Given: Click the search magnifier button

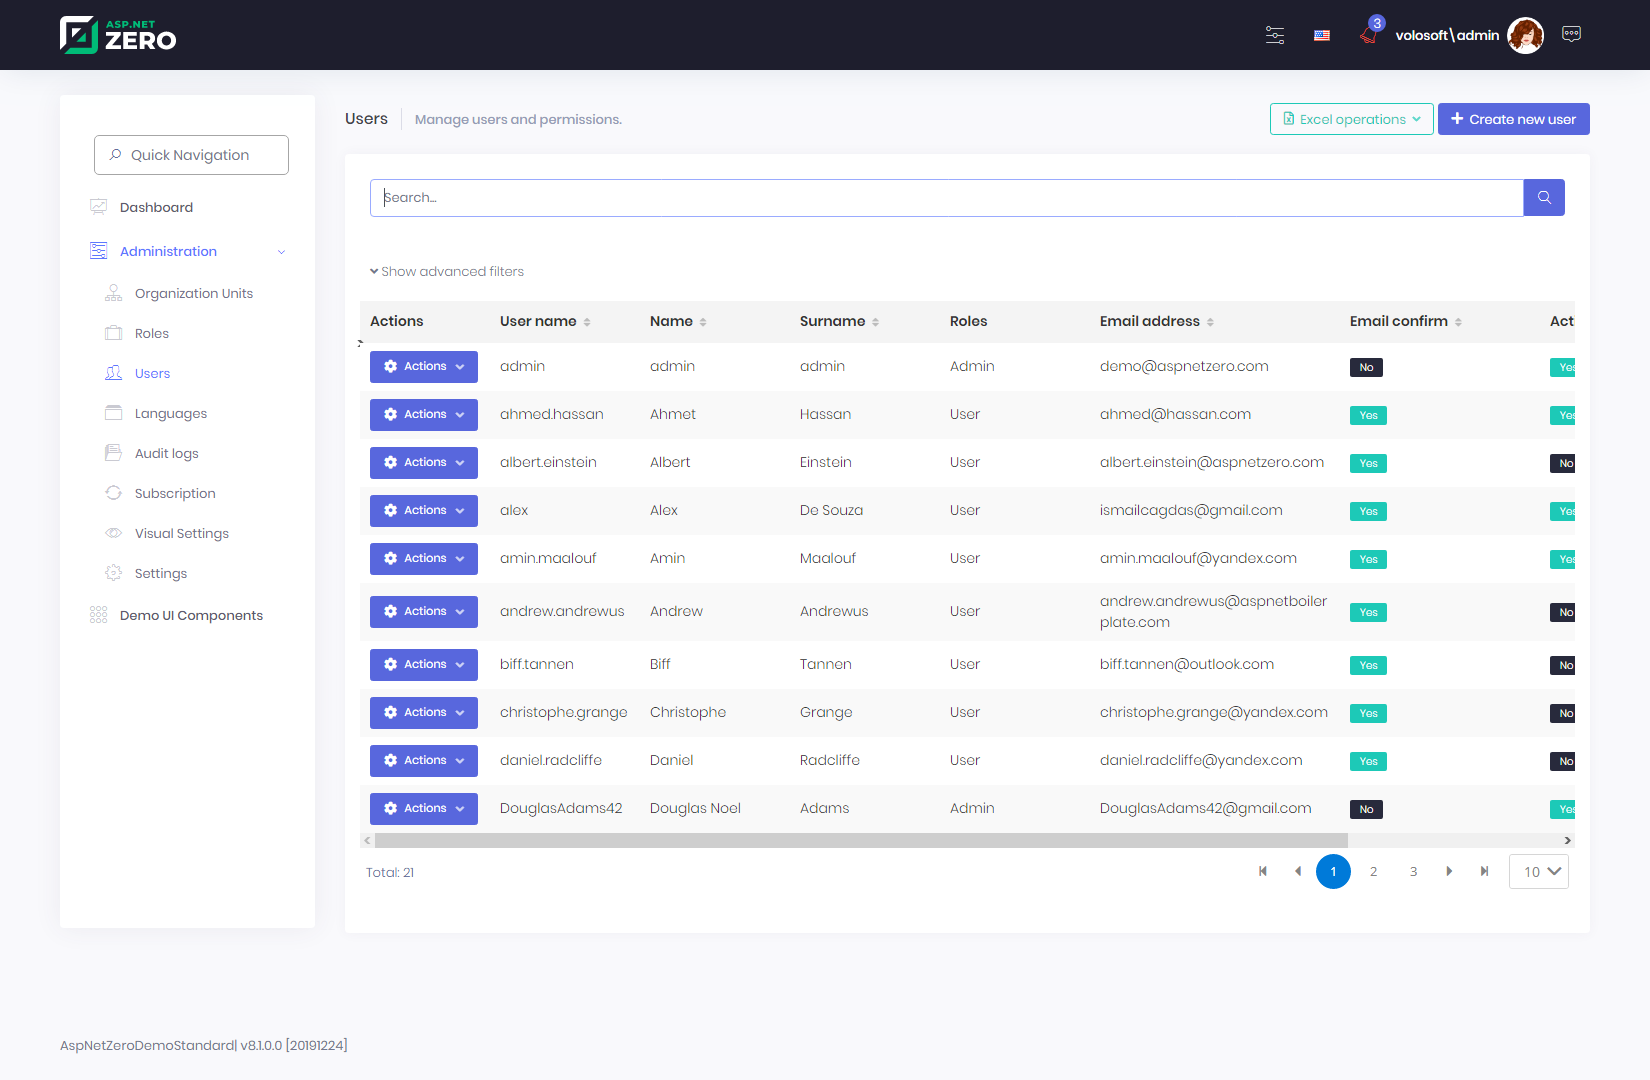Looking at the screenshot, I should pos(1544,198).
